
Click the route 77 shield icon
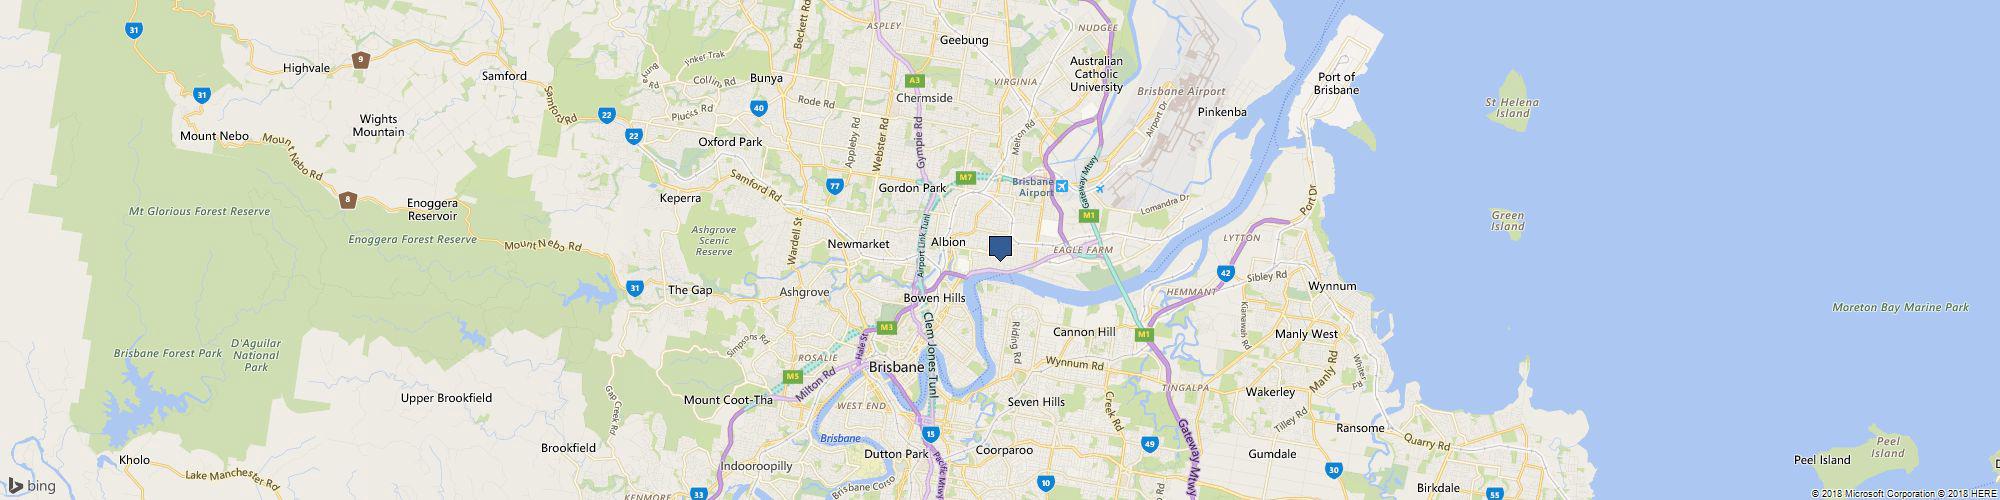tap(836, 186)
